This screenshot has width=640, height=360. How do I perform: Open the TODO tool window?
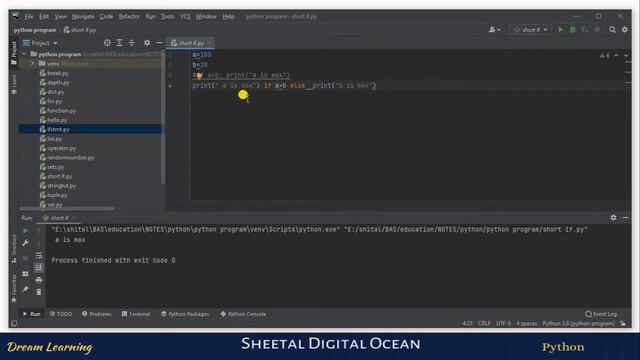[x=61, y=314]
